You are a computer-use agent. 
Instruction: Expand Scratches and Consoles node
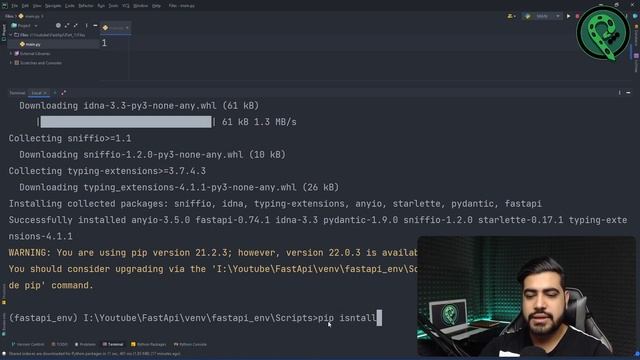(x=11, y=63)
